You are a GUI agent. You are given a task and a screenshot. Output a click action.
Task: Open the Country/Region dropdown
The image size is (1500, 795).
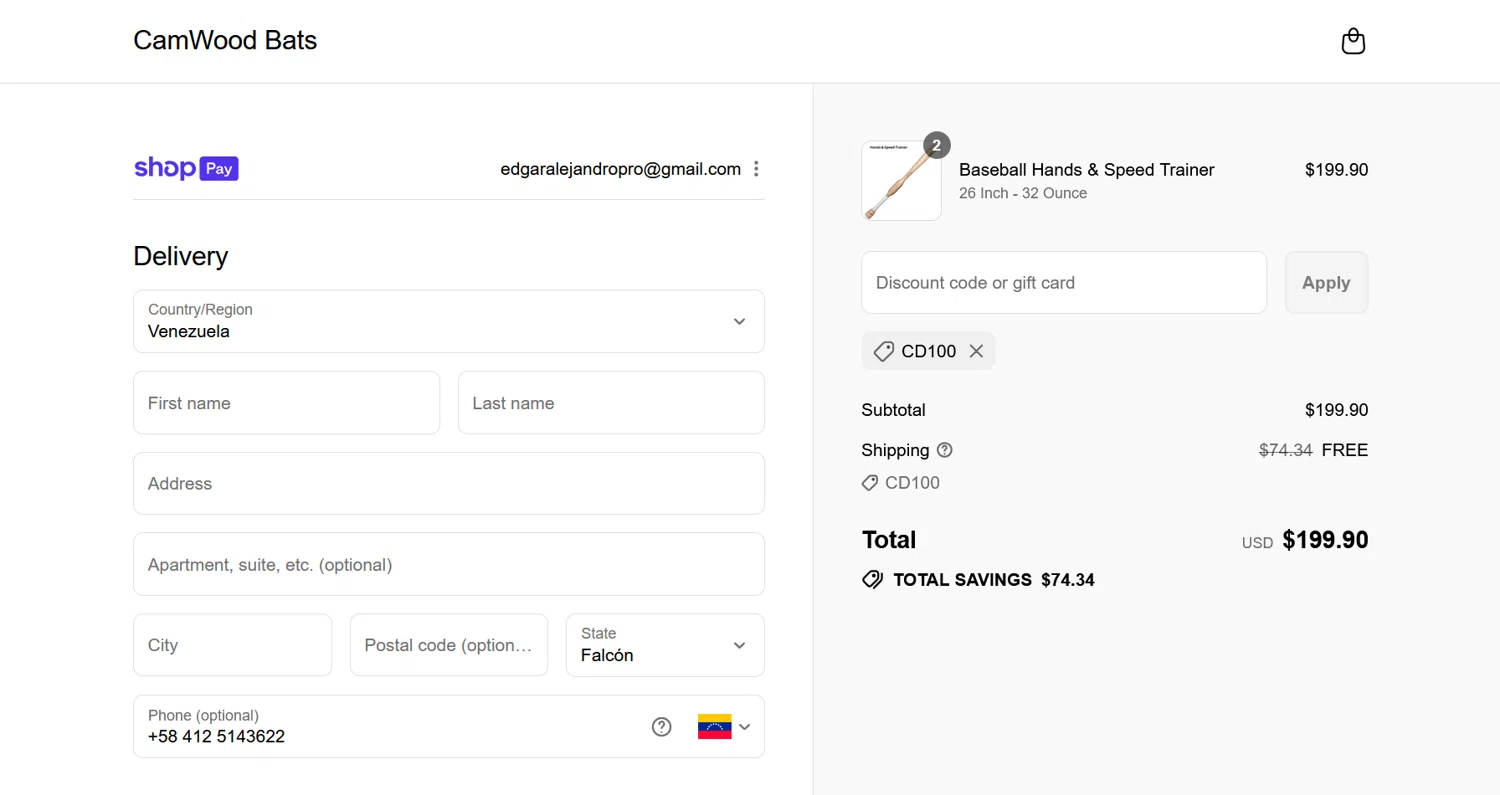[449, 321]
